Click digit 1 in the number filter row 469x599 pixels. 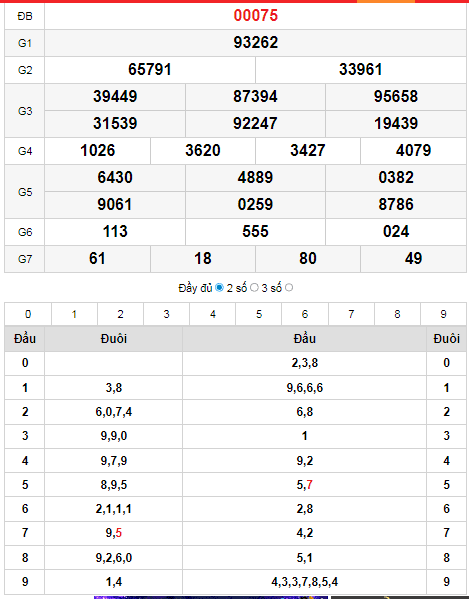(x=74, y=314)
